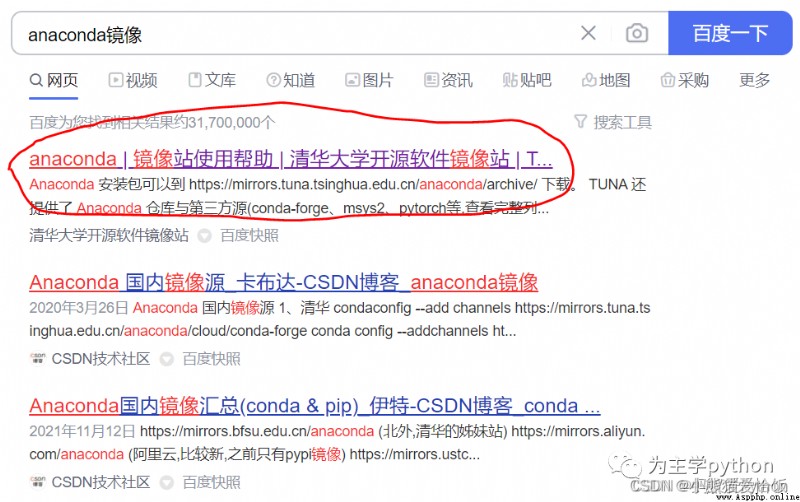The width and height of the screenshot is (800, 502).
Task: Open the Anaconda国内镜像汇总(conda & pip) result
Action: click(315, 406)
